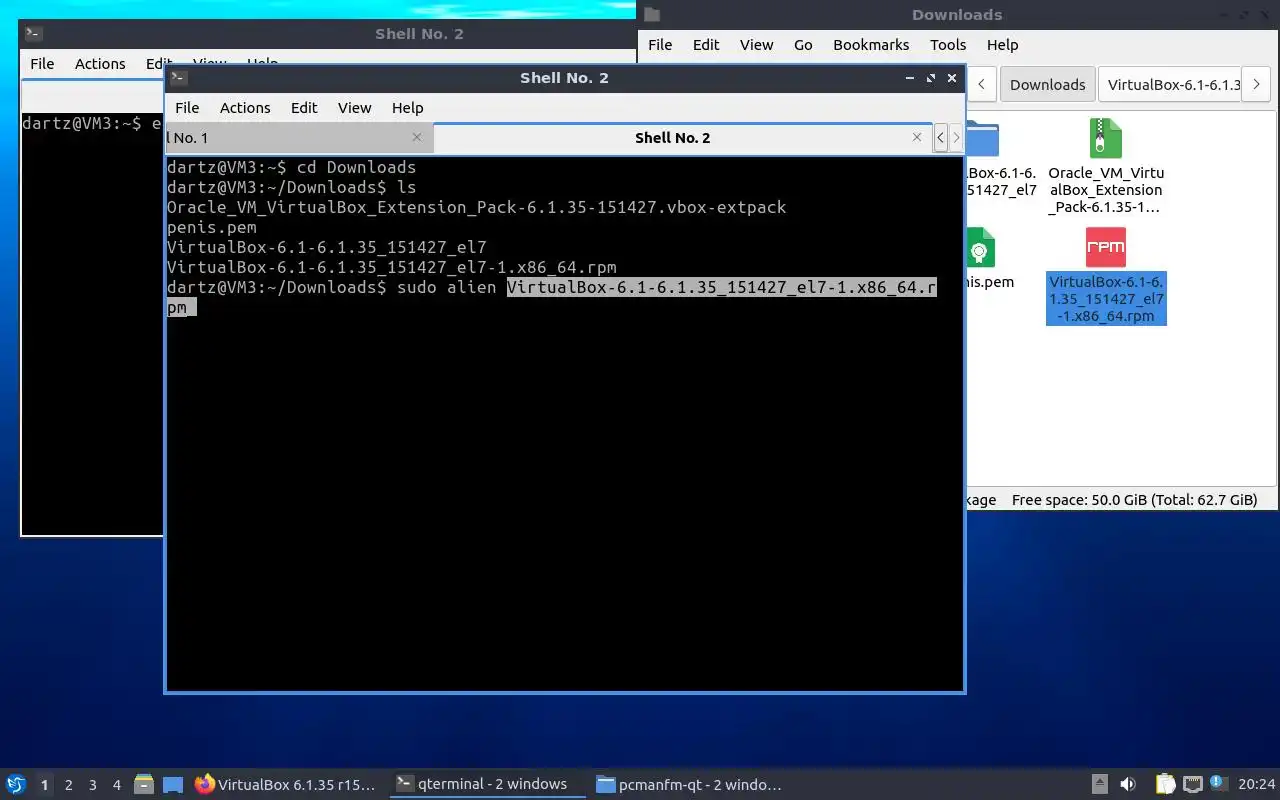
Task: Click the Downloads window title folder icon
Action: 652,14
